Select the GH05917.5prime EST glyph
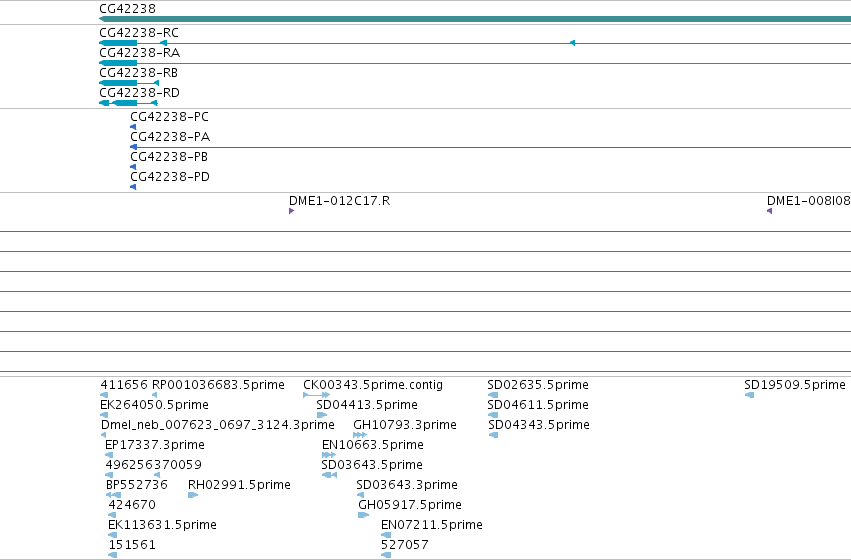Viewport: 851px width, 560px height. [x=363, y=515]
